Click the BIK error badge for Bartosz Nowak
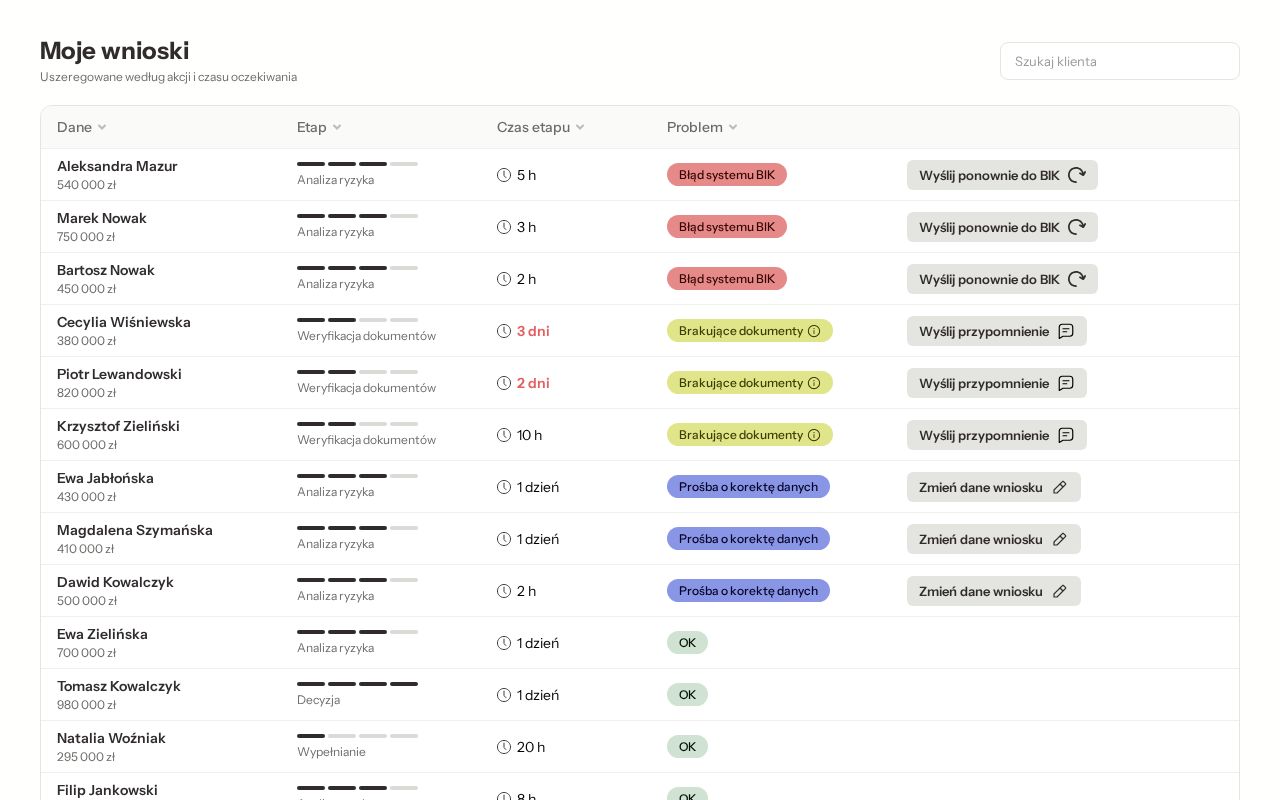This screenshot has width=1280, height=800. coord(727,279)
